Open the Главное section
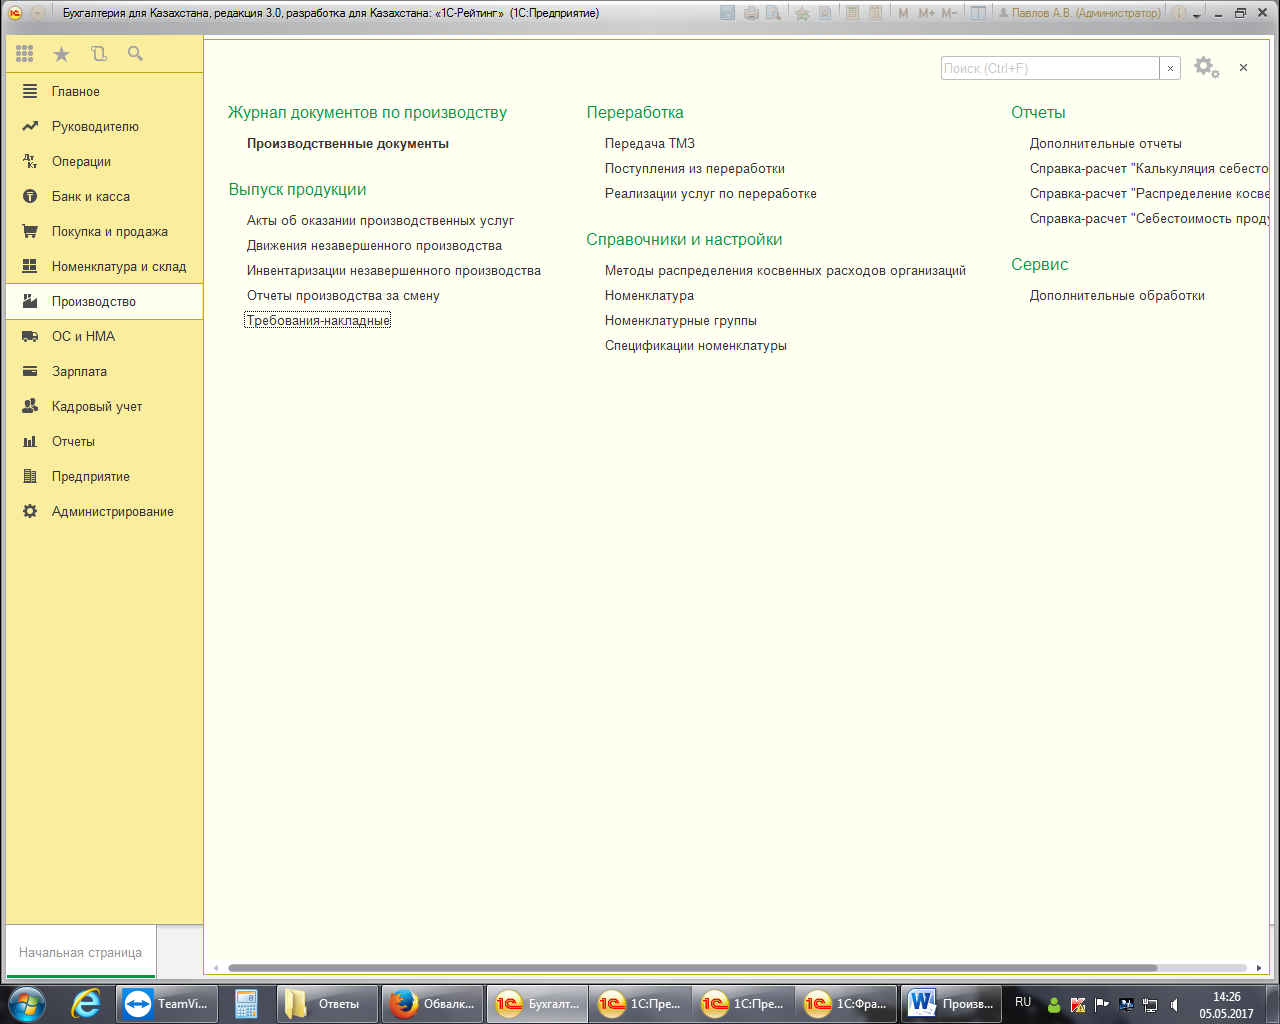The image size is (1280, 1024). [104, 91]
